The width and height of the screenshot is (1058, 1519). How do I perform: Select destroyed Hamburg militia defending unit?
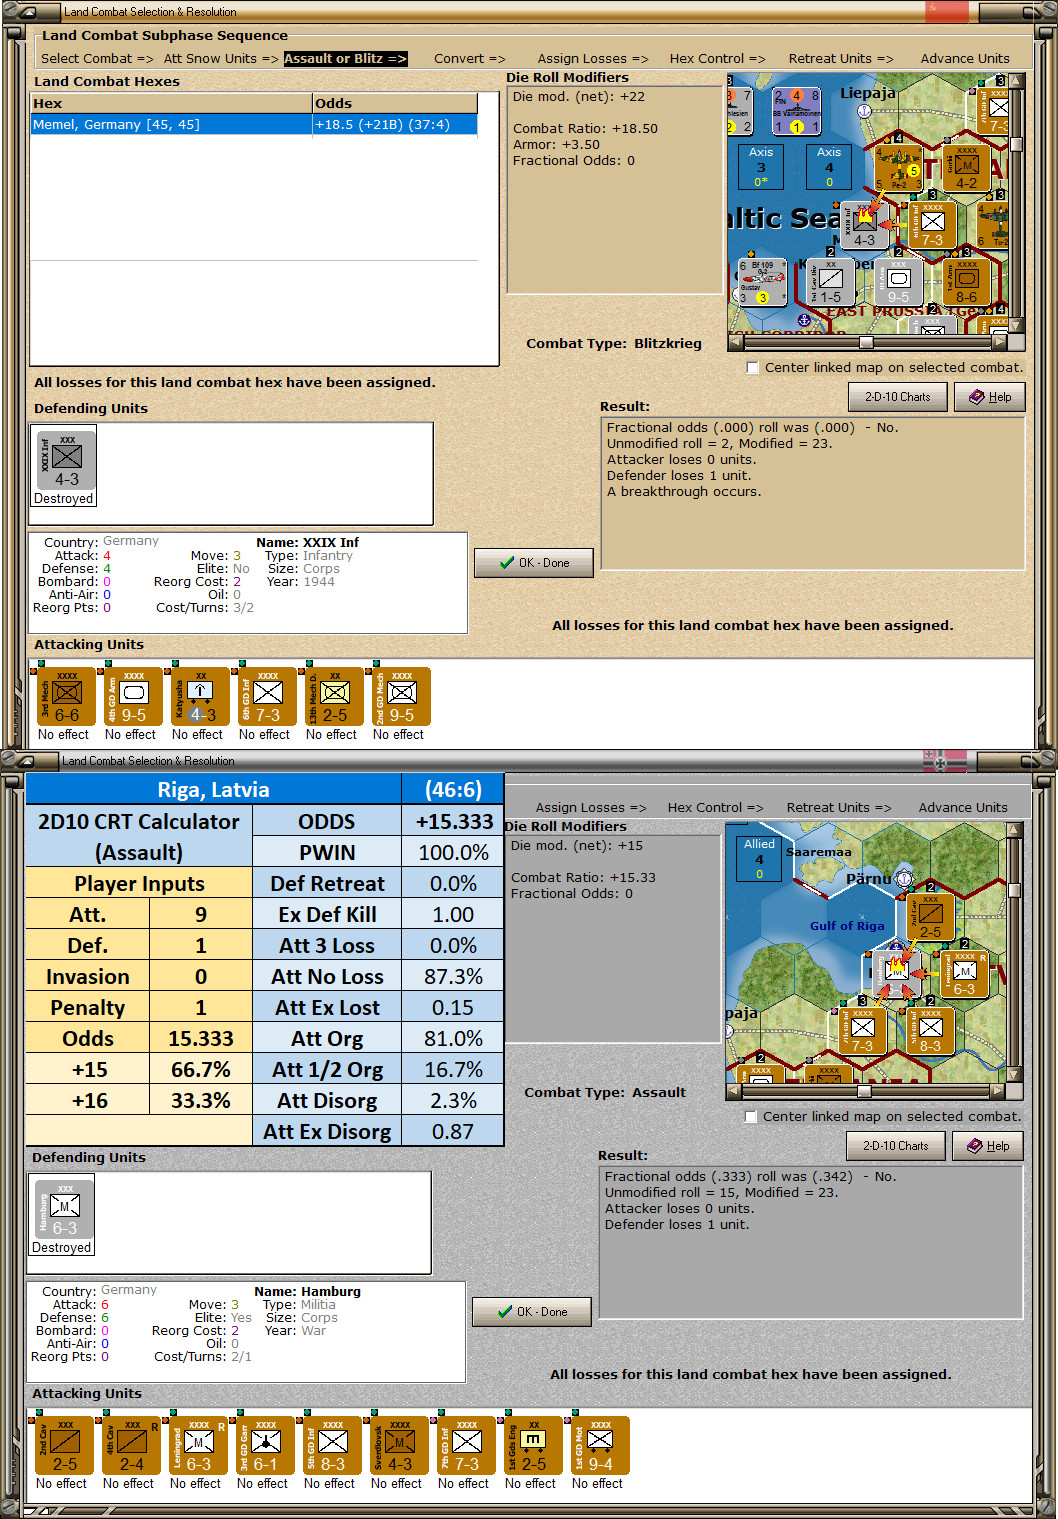click(x=65, y=1210)
